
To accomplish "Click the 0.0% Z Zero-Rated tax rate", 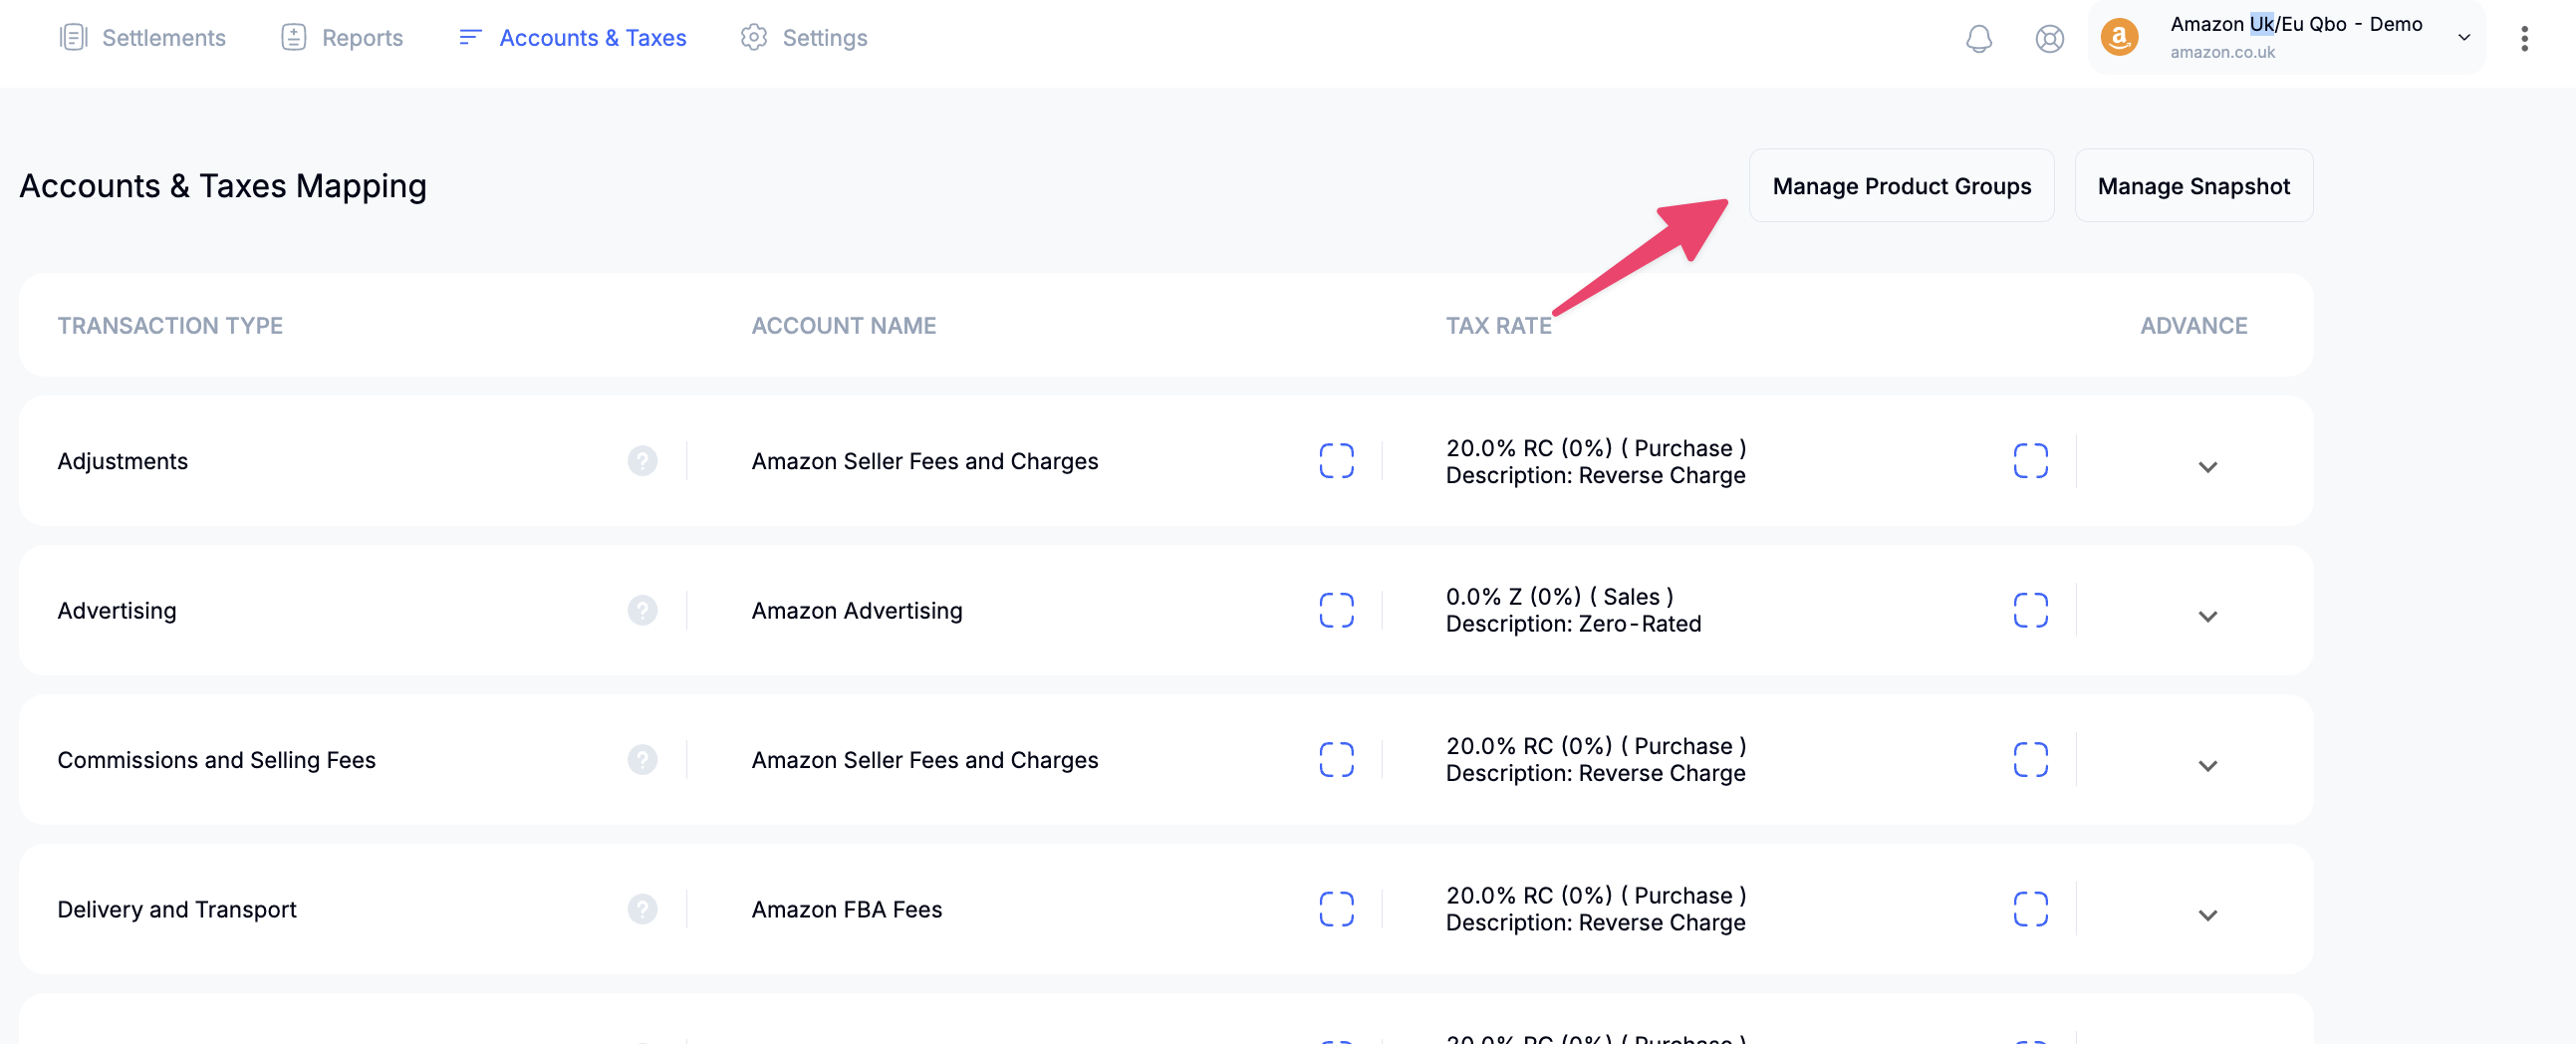I will pos(1573,610).
